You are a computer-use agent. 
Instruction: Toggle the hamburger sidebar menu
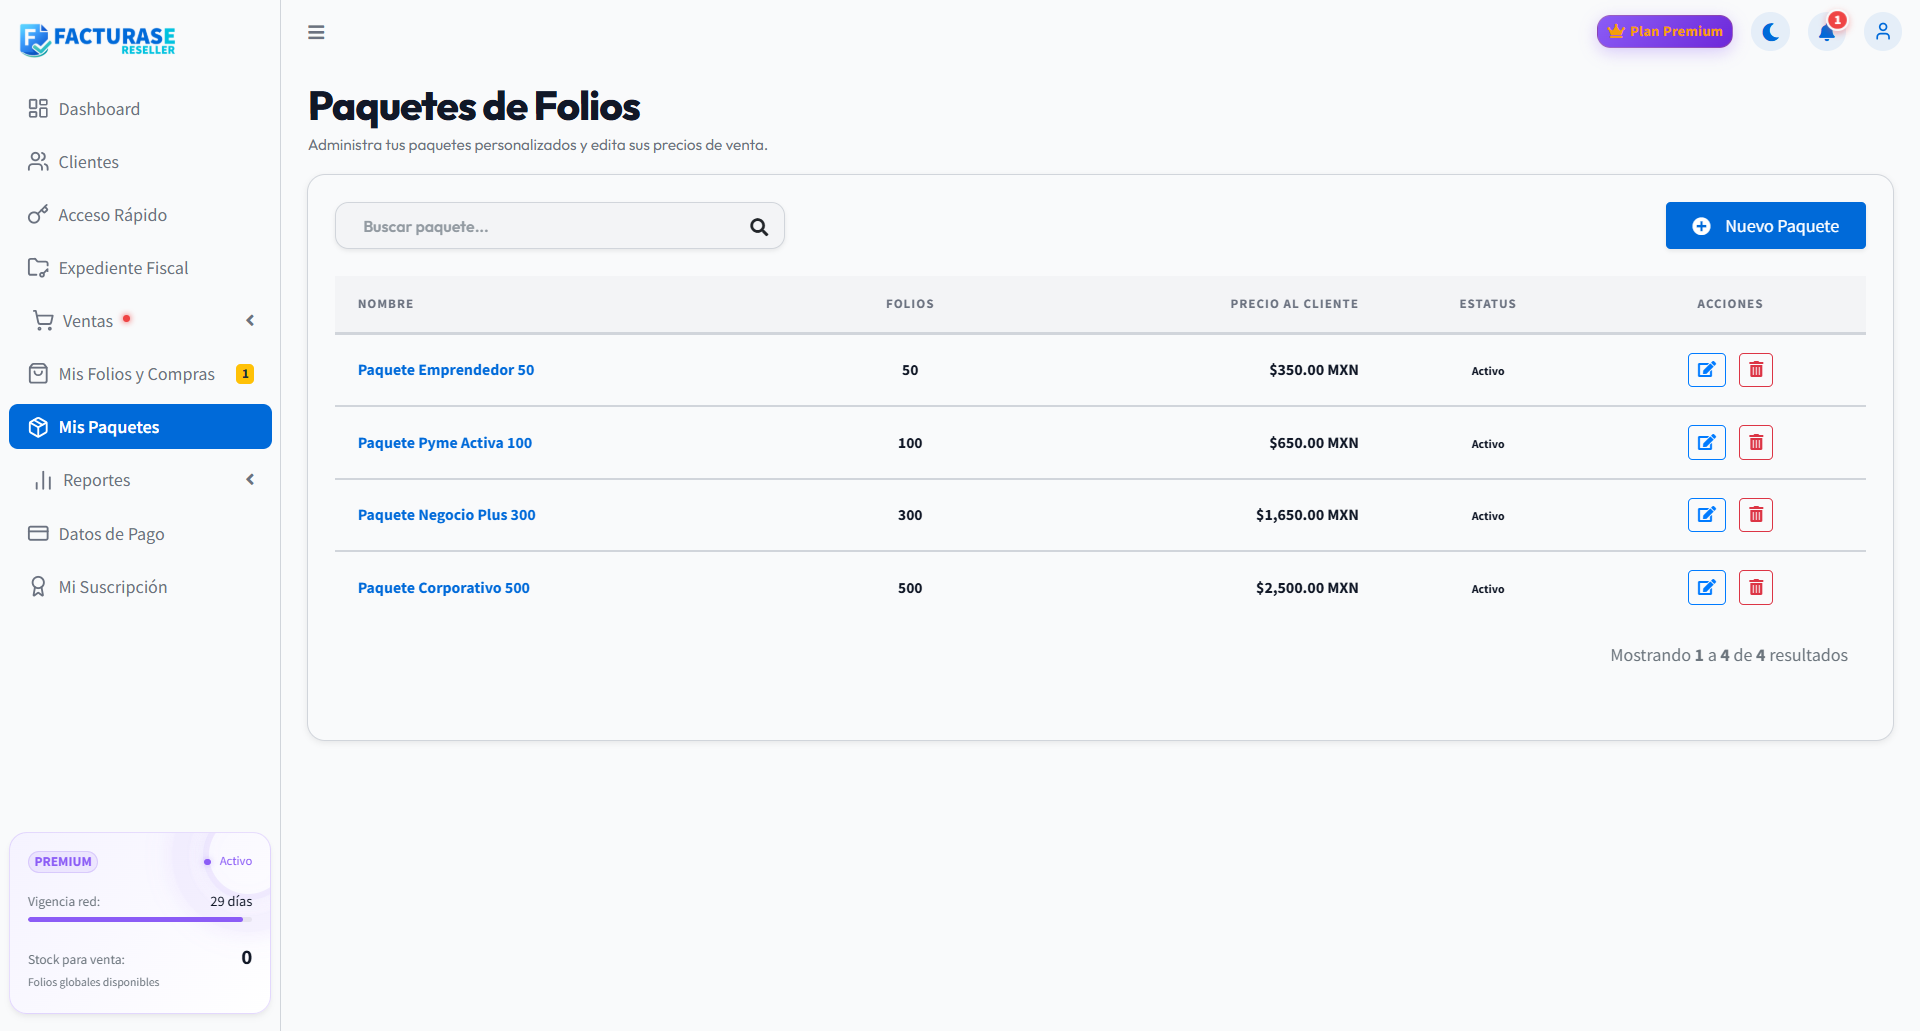[x=316, y=32]
